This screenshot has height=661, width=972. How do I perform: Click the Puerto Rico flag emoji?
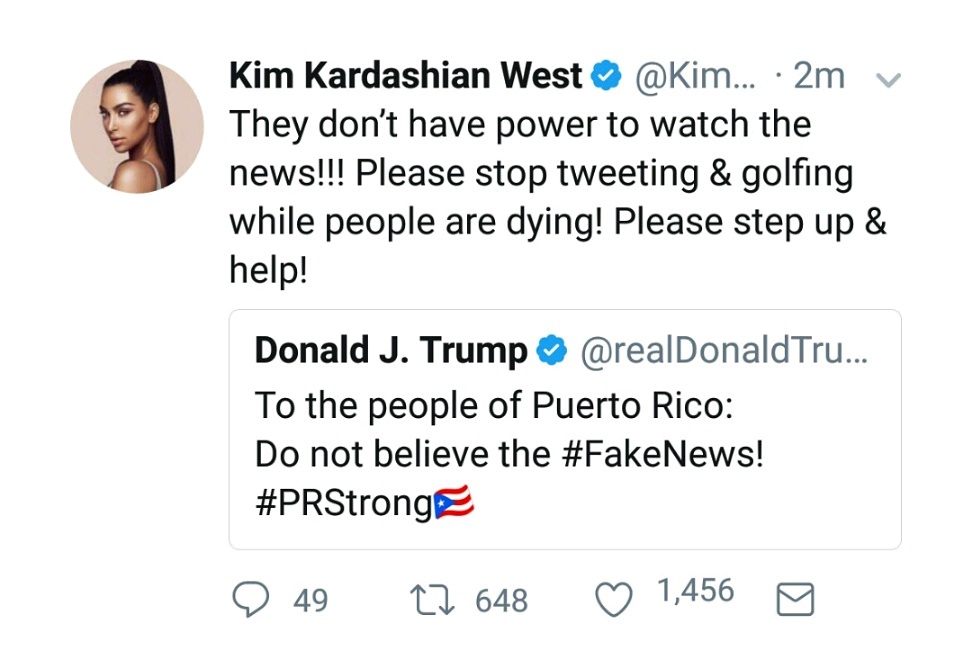454,504
